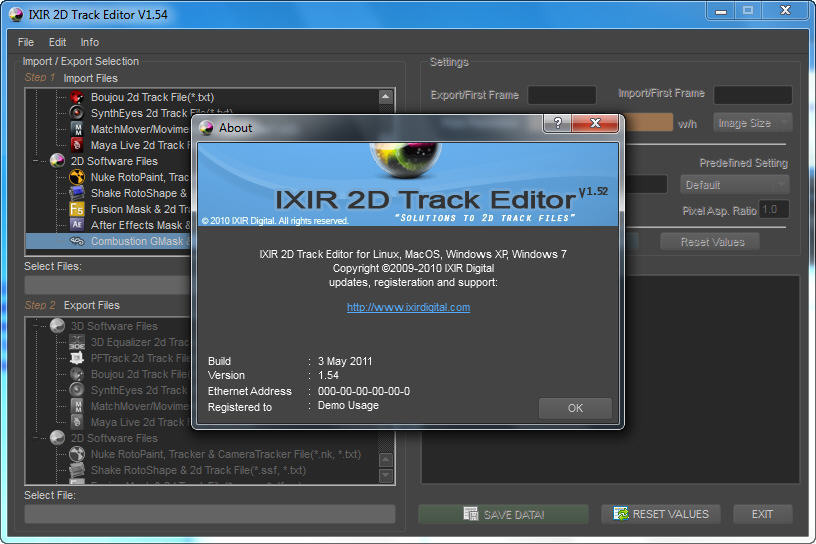Collapse the 3D Software Files export group
This screenshot has width=816, height=544.
point(36,326)
